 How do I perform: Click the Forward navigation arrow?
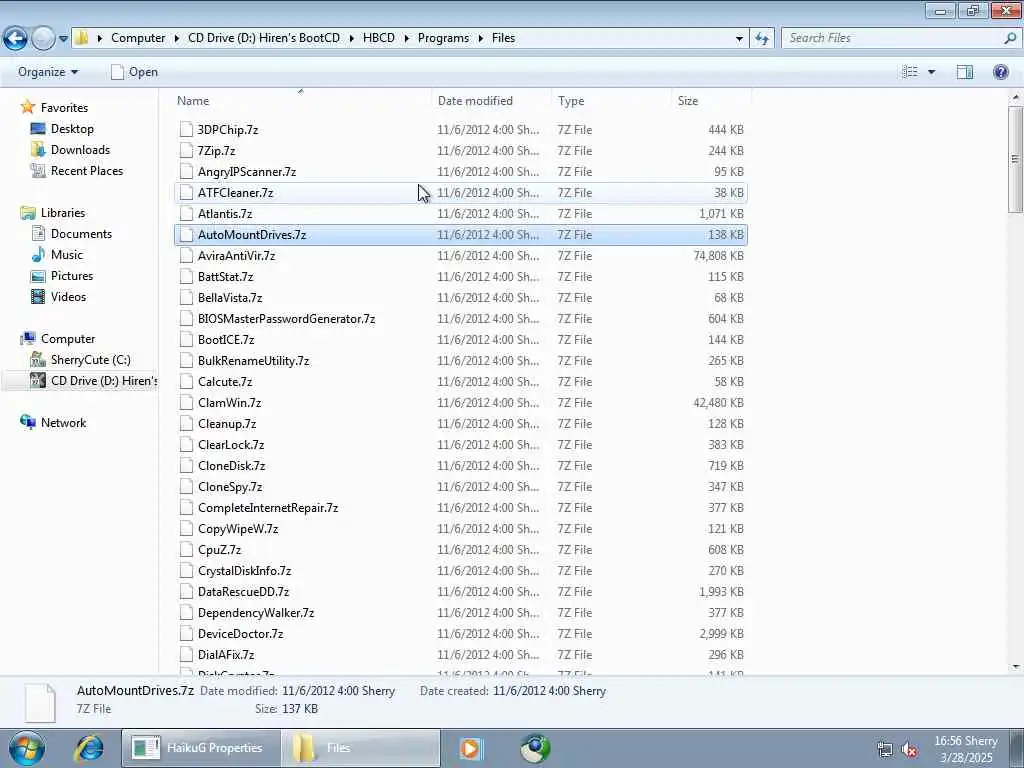point(43,39)
